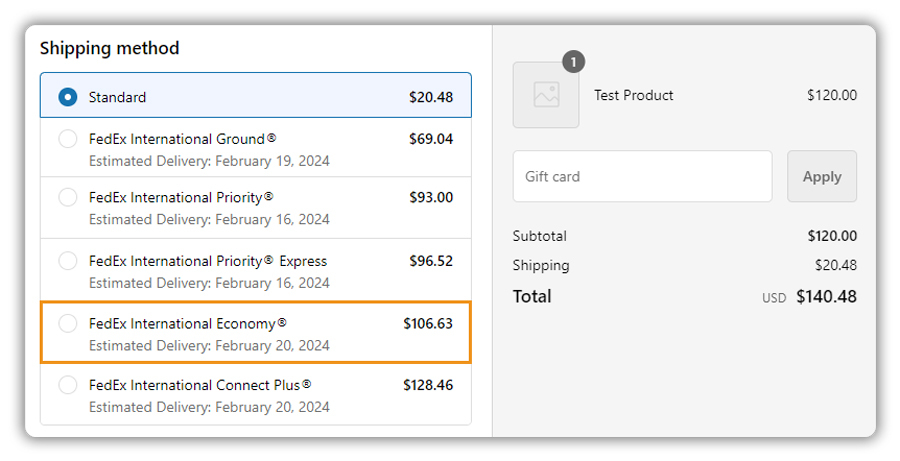Click the $128.46 Connect Plus price

427,385
